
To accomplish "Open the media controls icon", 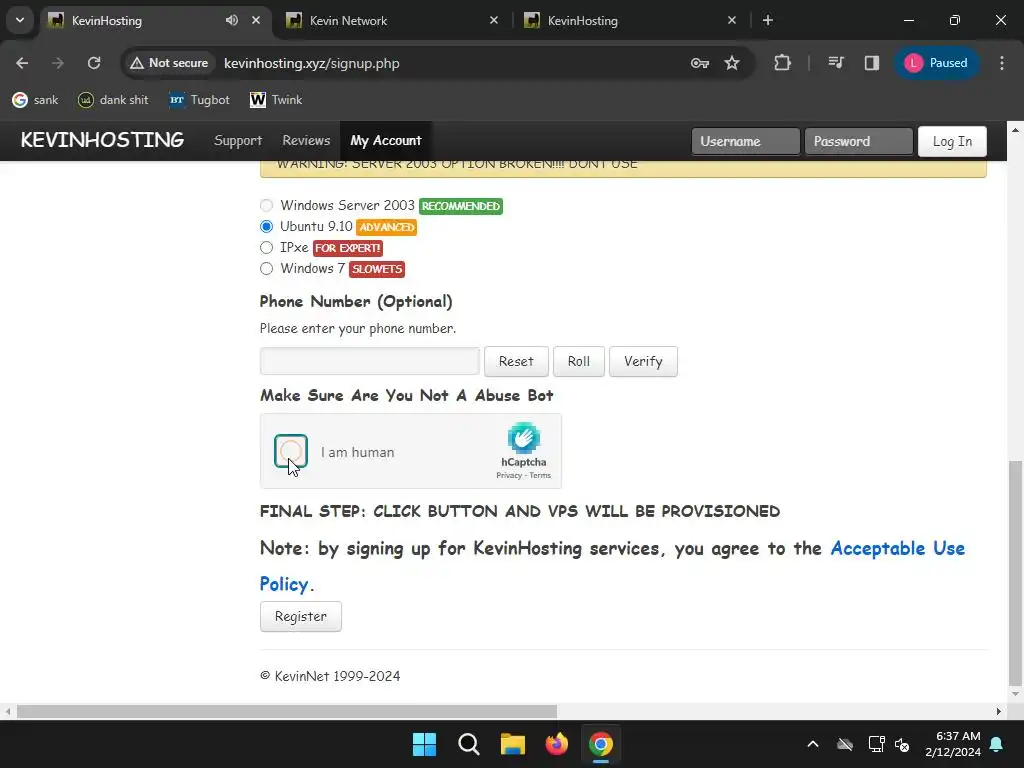I will pos(836,63).
